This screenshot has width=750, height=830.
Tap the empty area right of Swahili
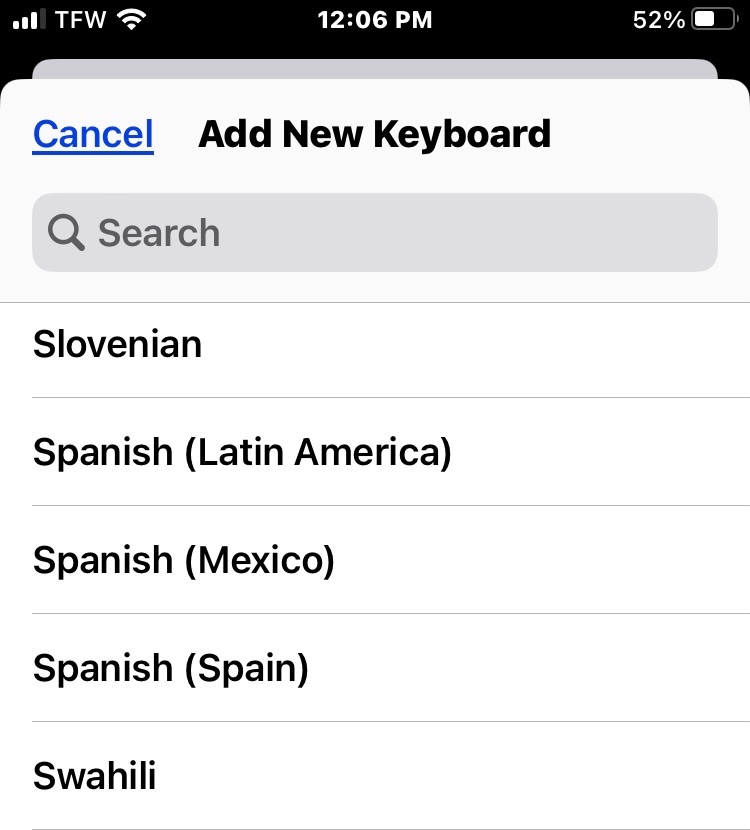click(x=453, y=776)
